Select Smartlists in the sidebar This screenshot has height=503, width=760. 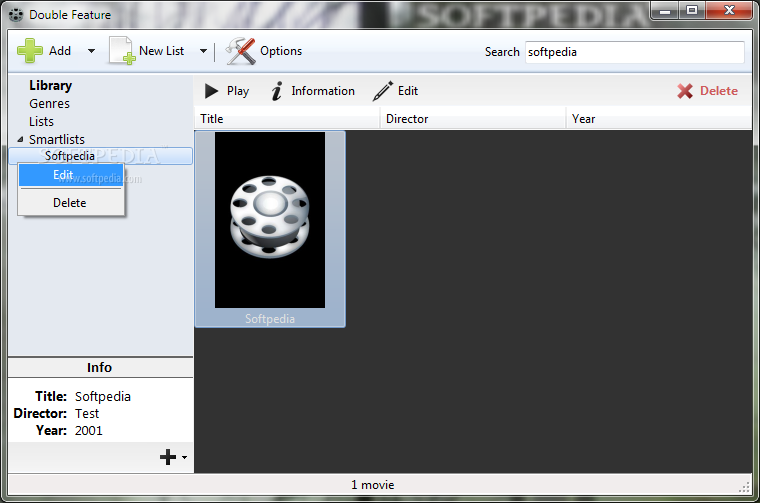[57, 140]
